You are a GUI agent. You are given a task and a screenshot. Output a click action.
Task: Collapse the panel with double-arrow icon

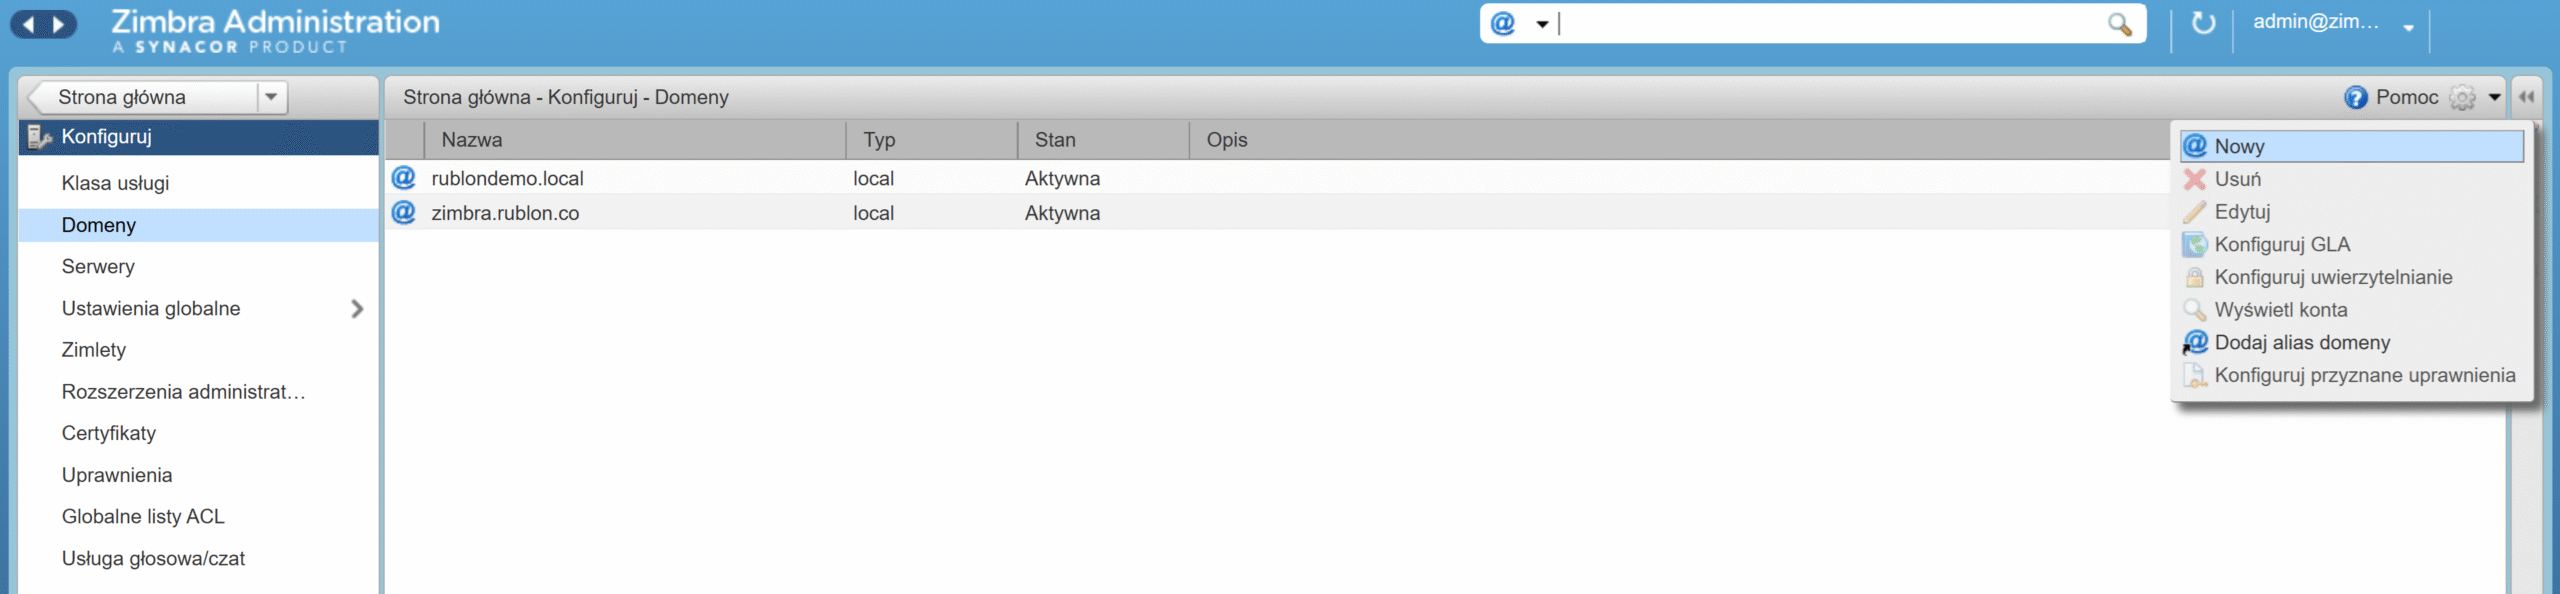2526,97
